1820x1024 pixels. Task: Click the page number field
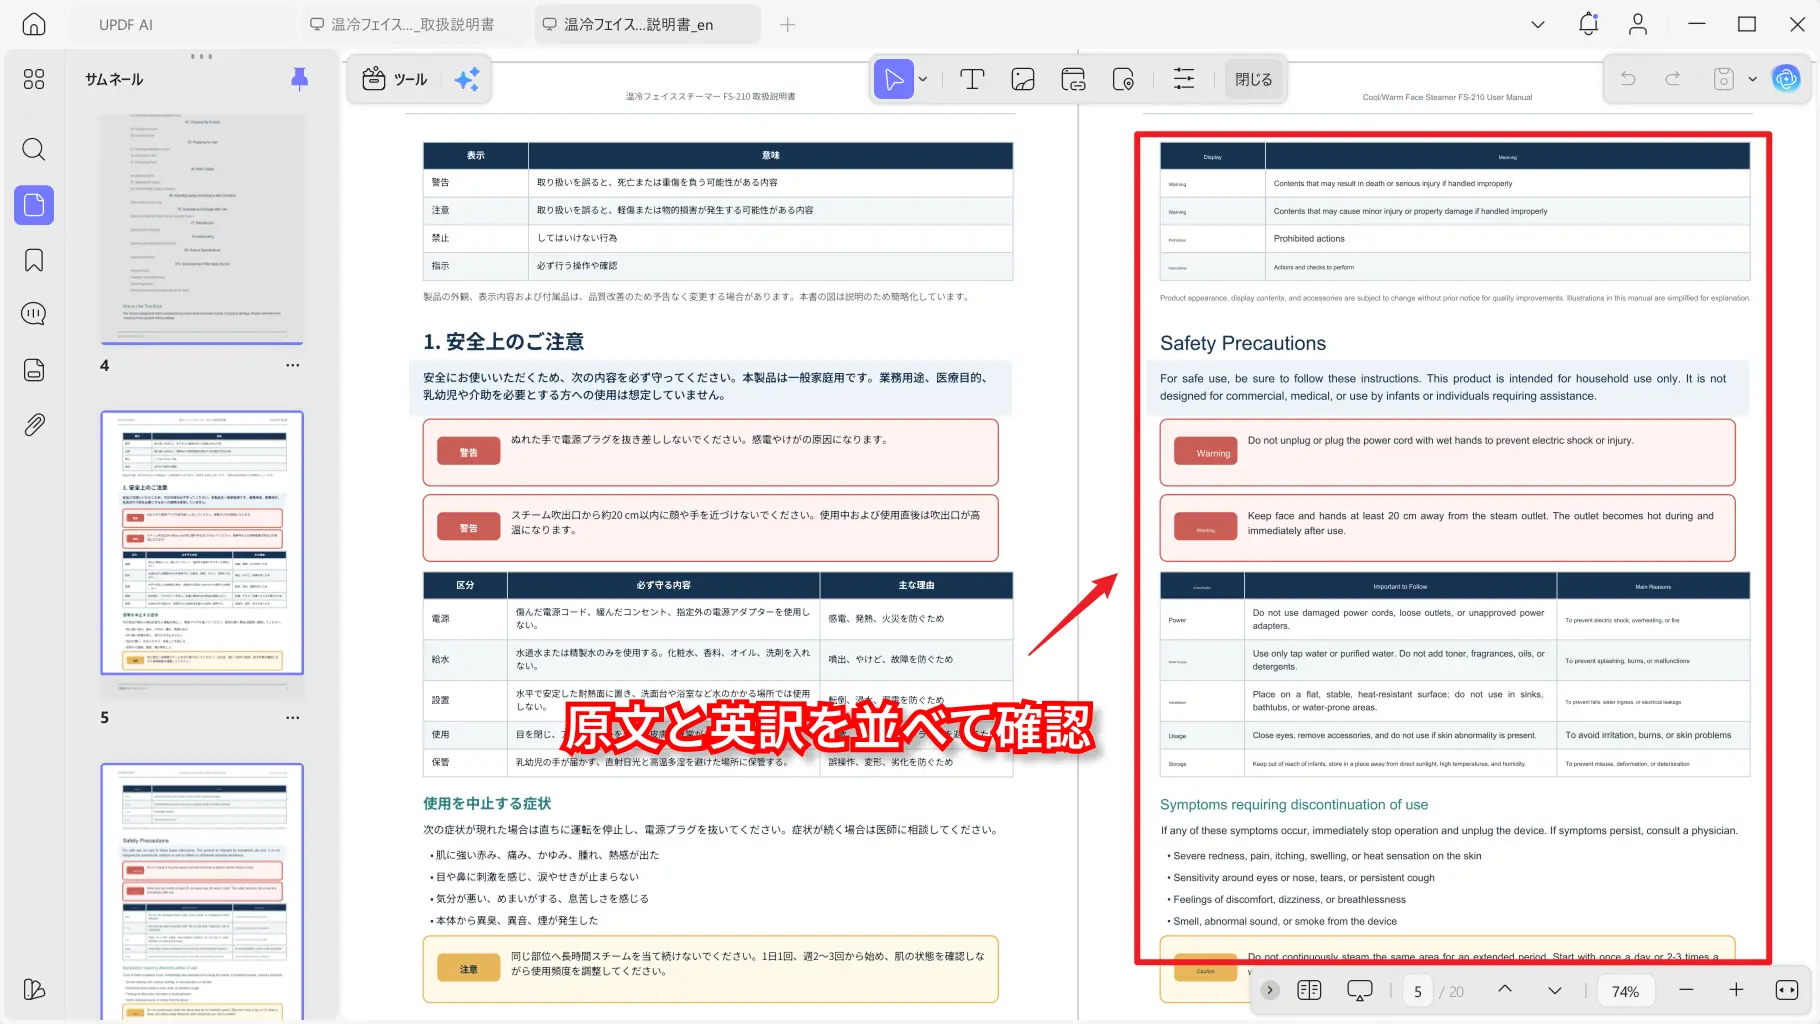(x=1417, y=991)
